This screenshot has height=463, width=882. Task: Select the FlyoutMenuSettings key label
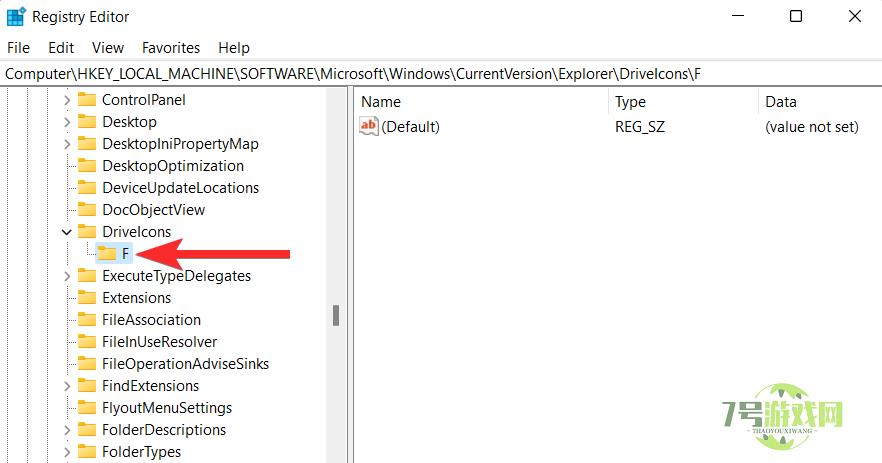(x=167, y=408)
